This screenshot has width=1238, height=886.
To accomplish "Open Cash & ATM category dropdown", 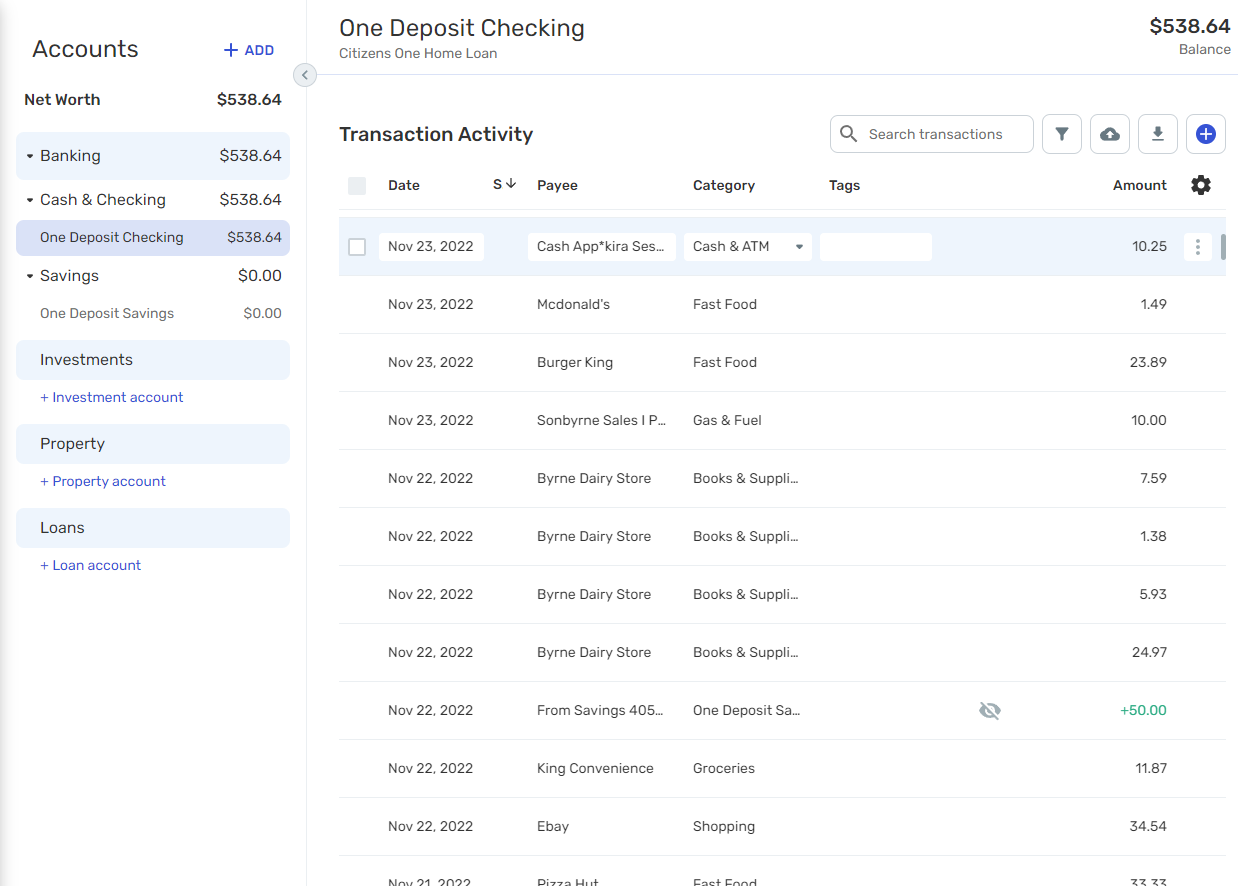I will [x=748, y=247].
